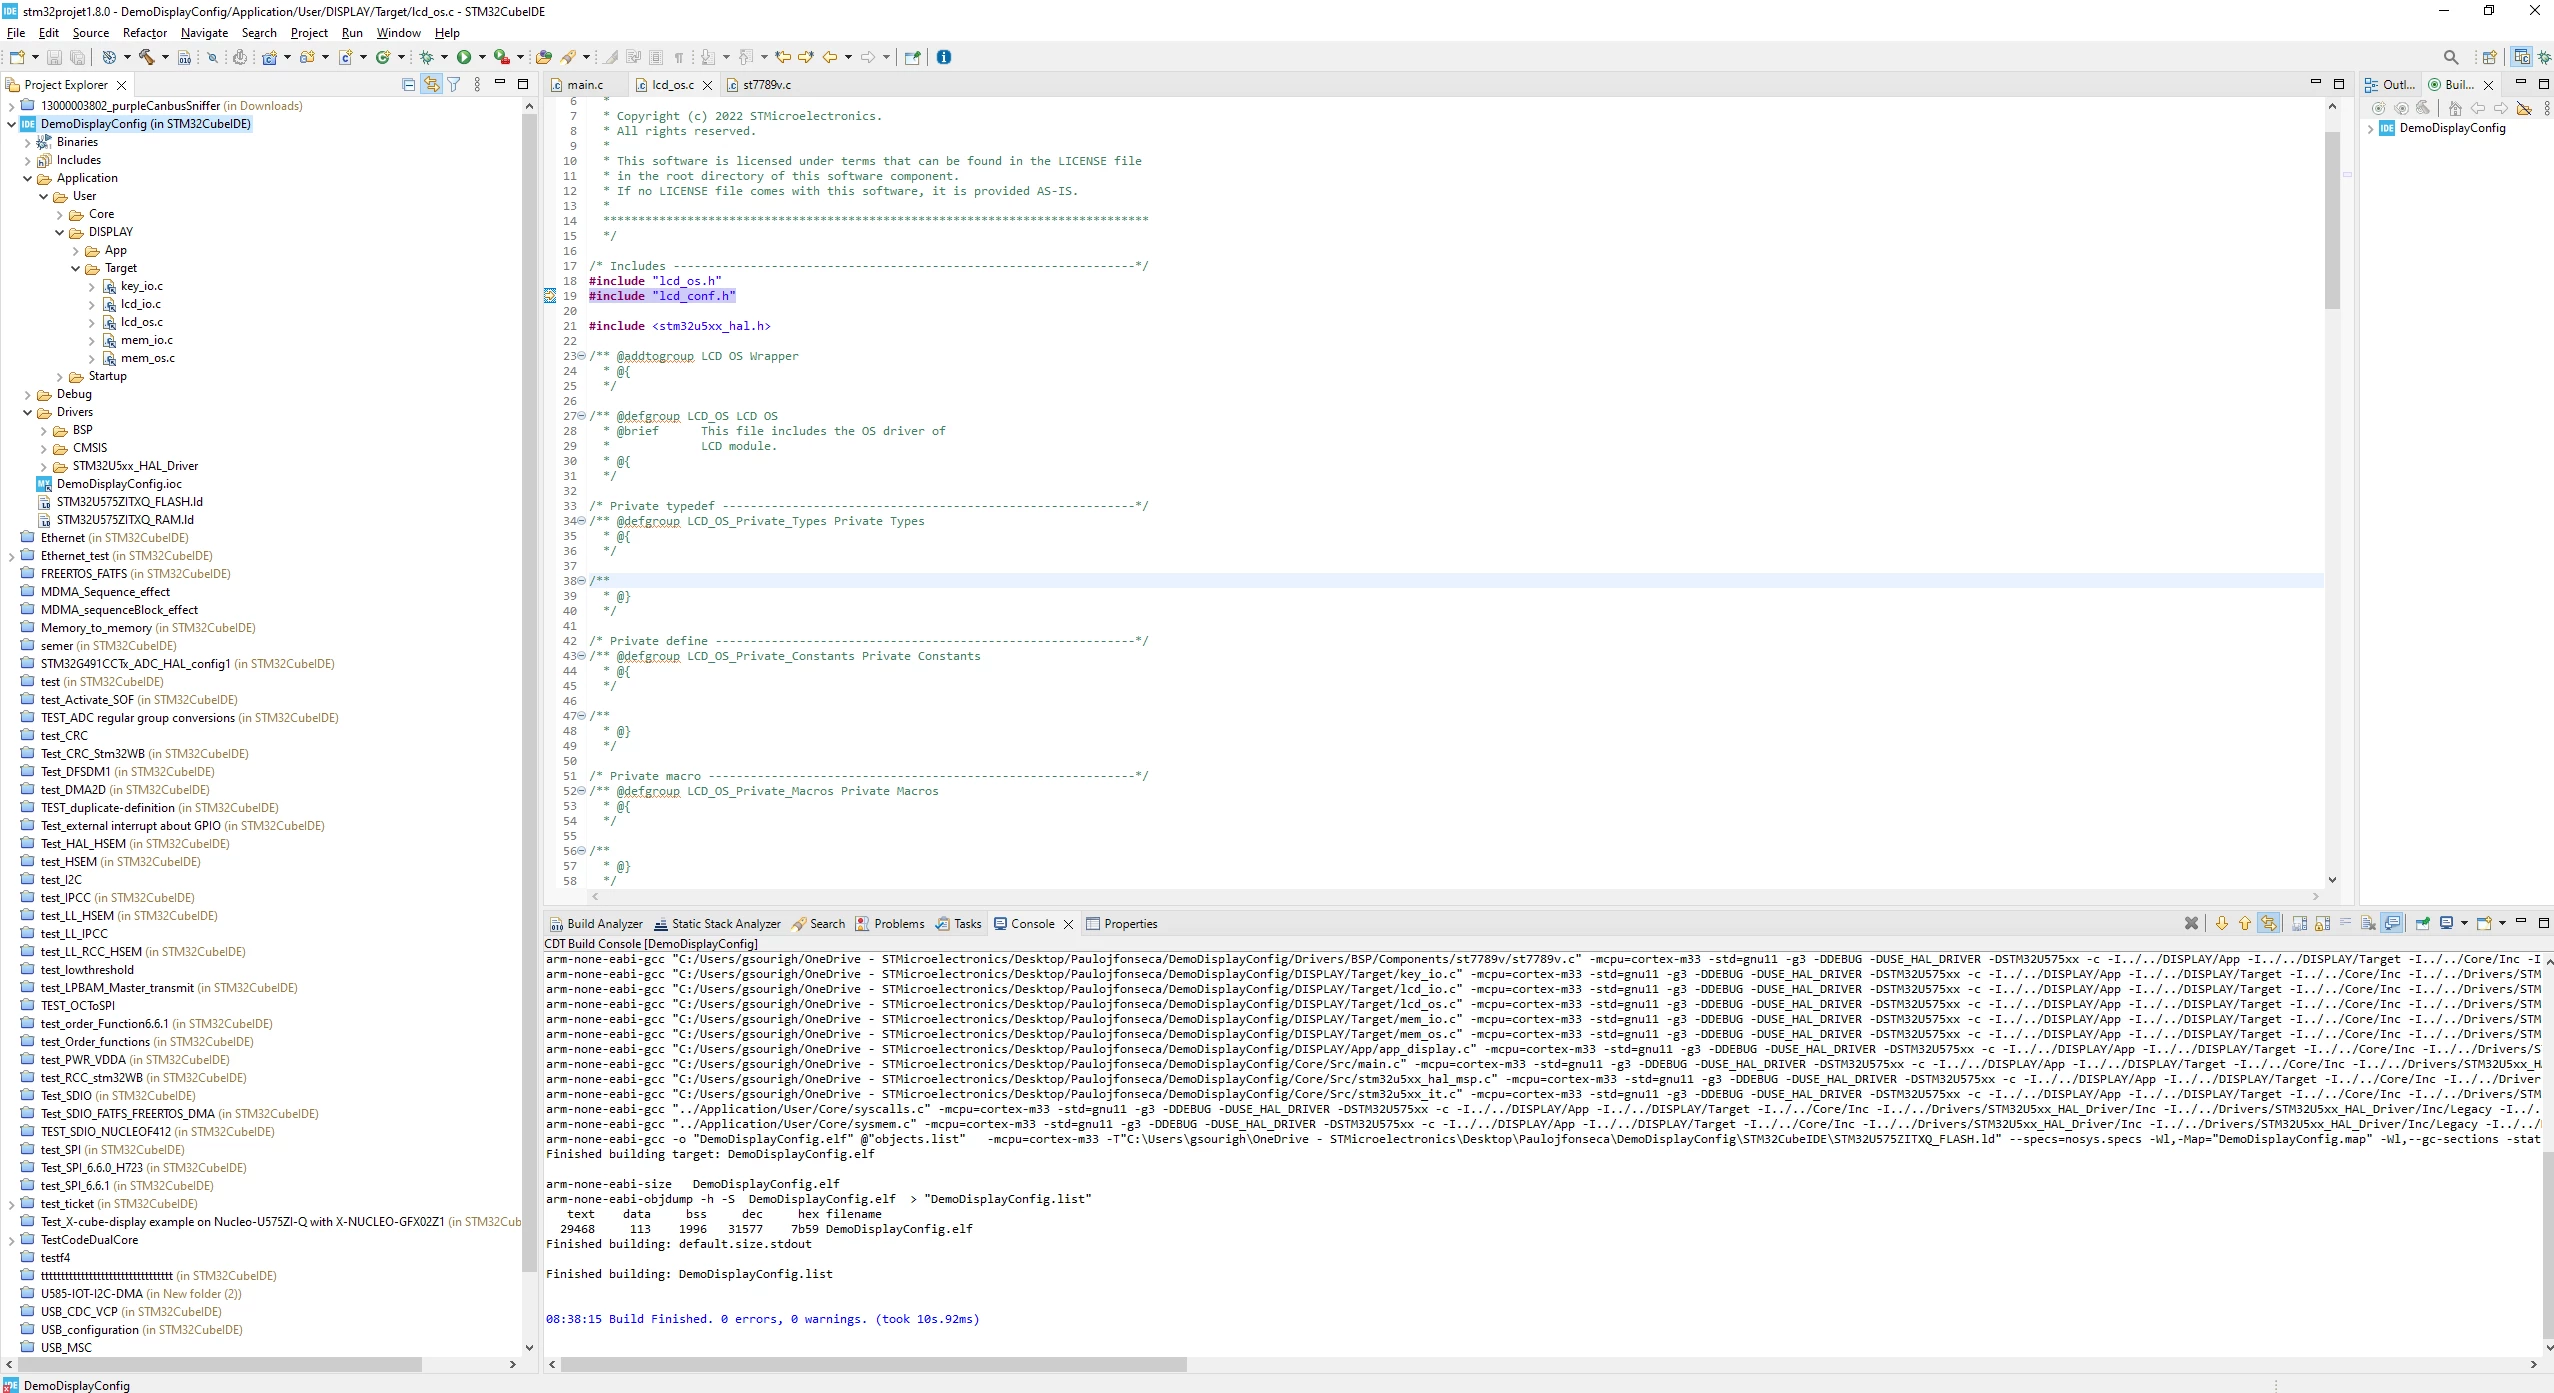
Task: Click the Save toolbar icon
Action: (x=54, y=57)
